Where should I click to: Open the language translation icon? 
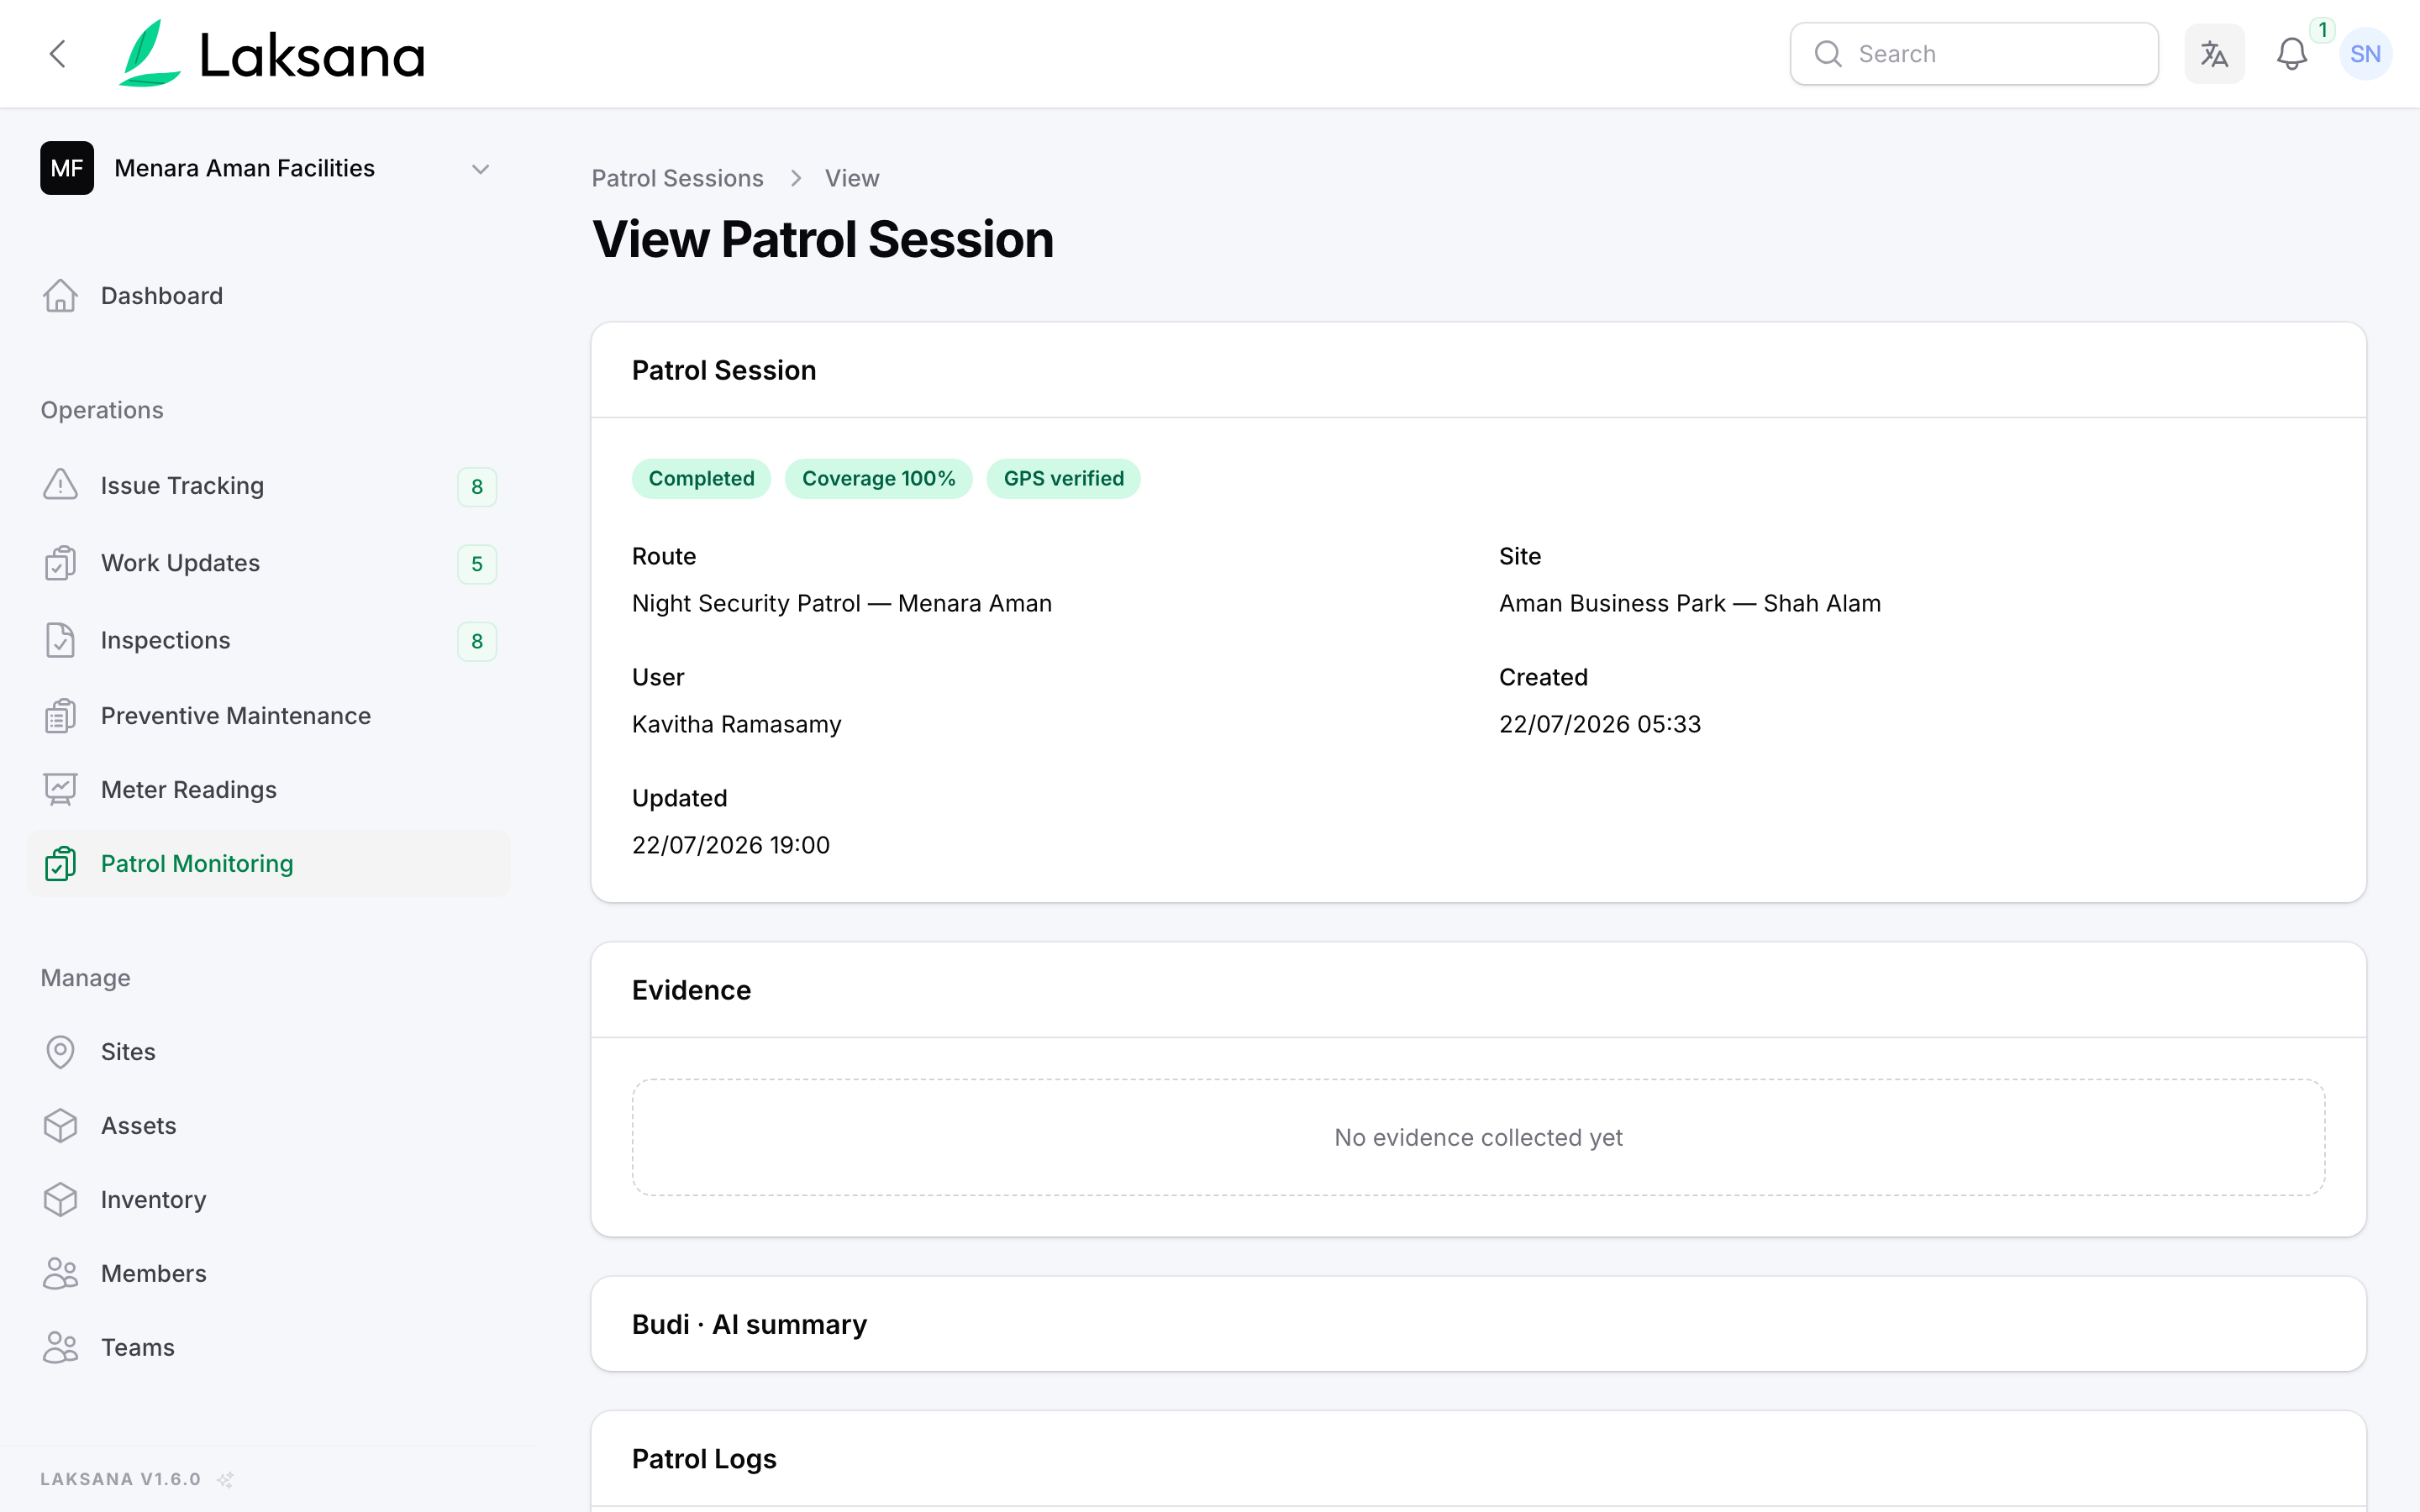[x=2214, y=54]
